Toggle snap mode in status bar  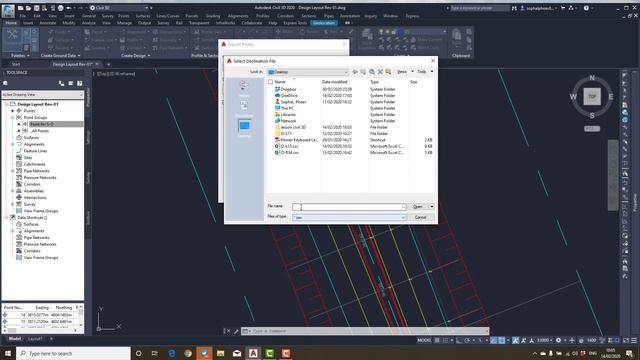tap(446, 340)
